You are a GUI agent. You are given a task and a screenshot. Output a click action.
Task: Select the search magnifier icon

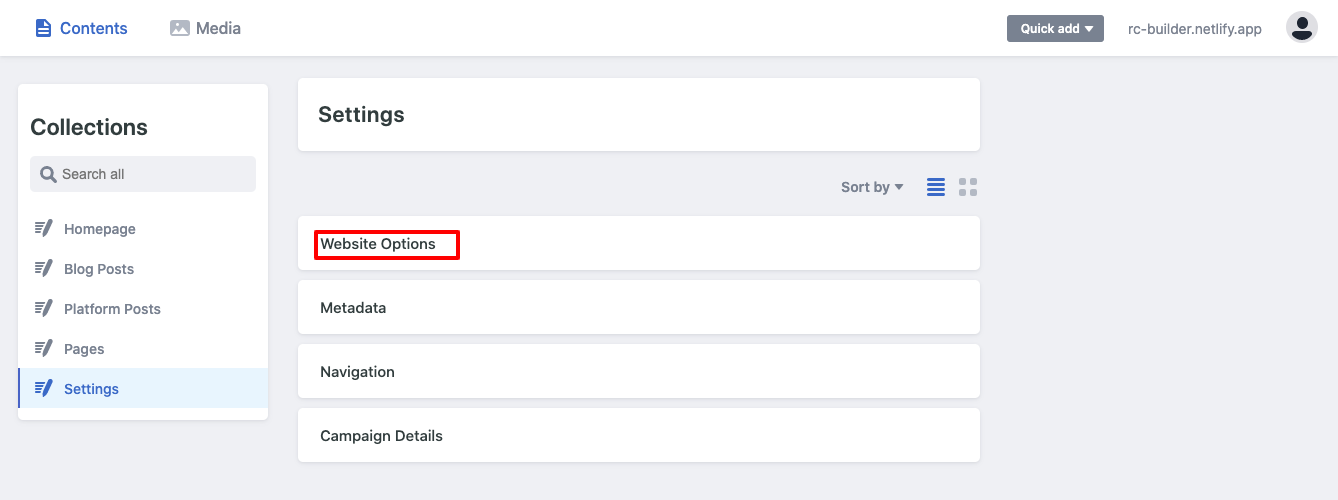pos(48,174)
